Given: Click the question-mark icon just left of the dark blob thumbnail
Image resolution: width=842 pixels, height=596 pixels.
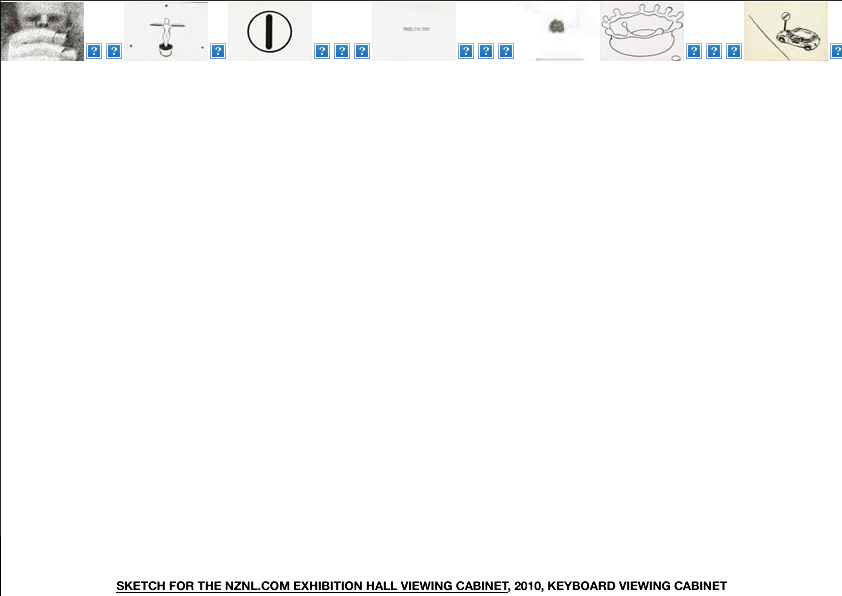Looking at the screenshot, I should (506, 51).
